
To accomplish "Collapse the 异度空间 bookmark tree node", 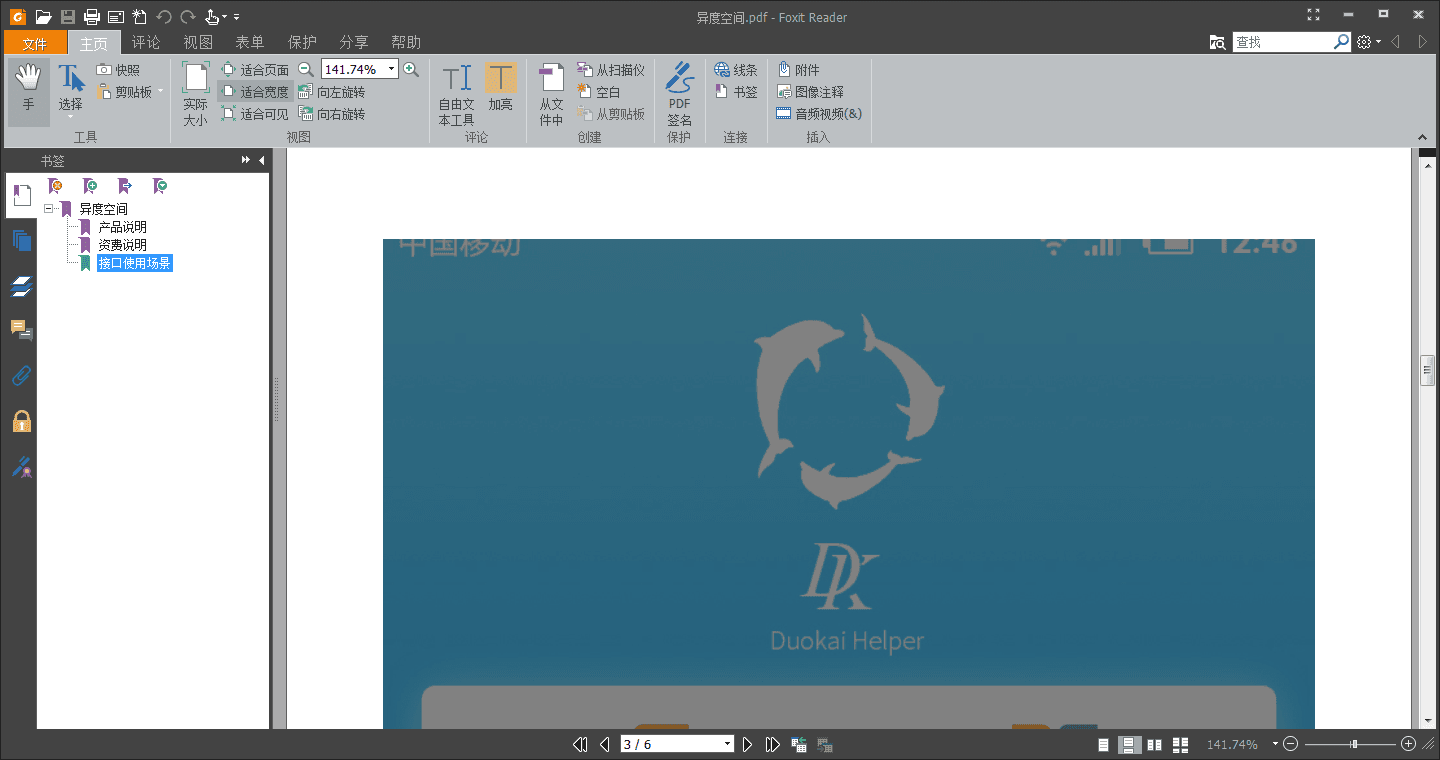I will coord(48,209).
